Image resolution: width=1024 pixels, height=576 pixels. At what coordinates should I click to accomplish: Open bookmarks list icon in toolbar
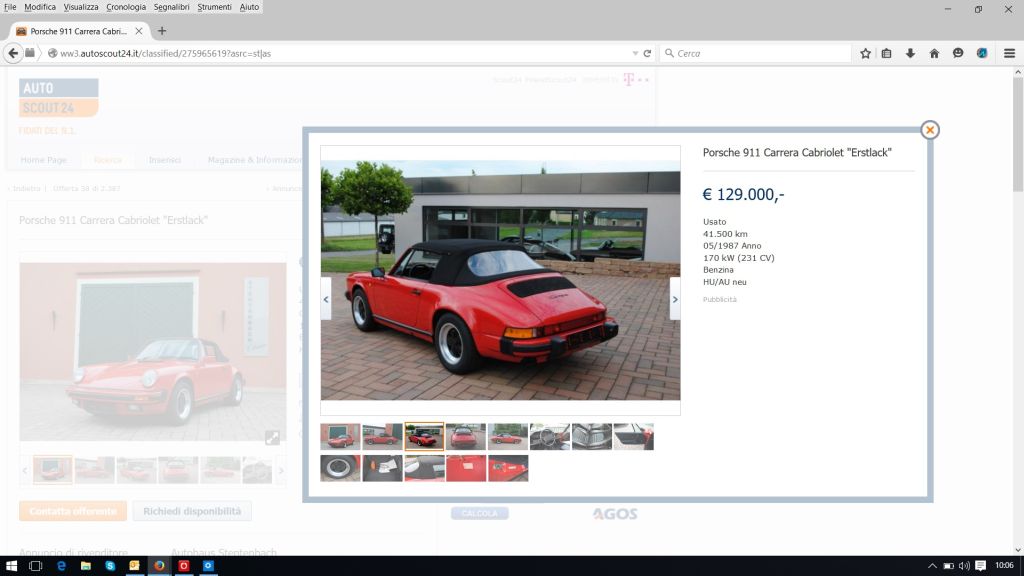tap(886, 54)
